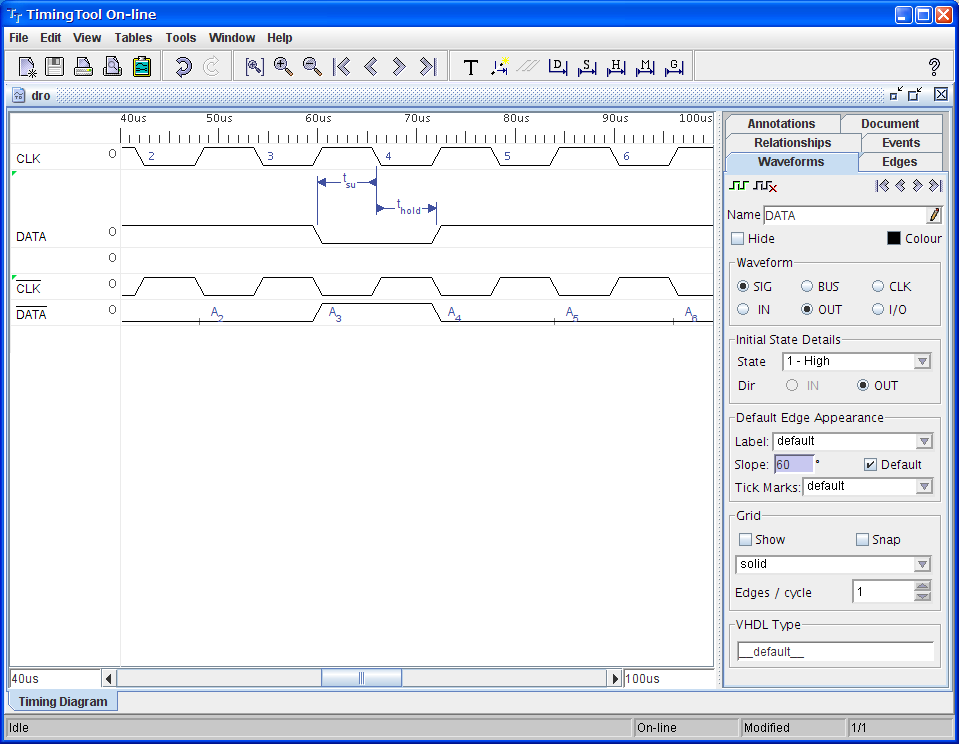Enable the Grid Show checkbox
This screenshot has width=959, height=744.
click(745, 540)
